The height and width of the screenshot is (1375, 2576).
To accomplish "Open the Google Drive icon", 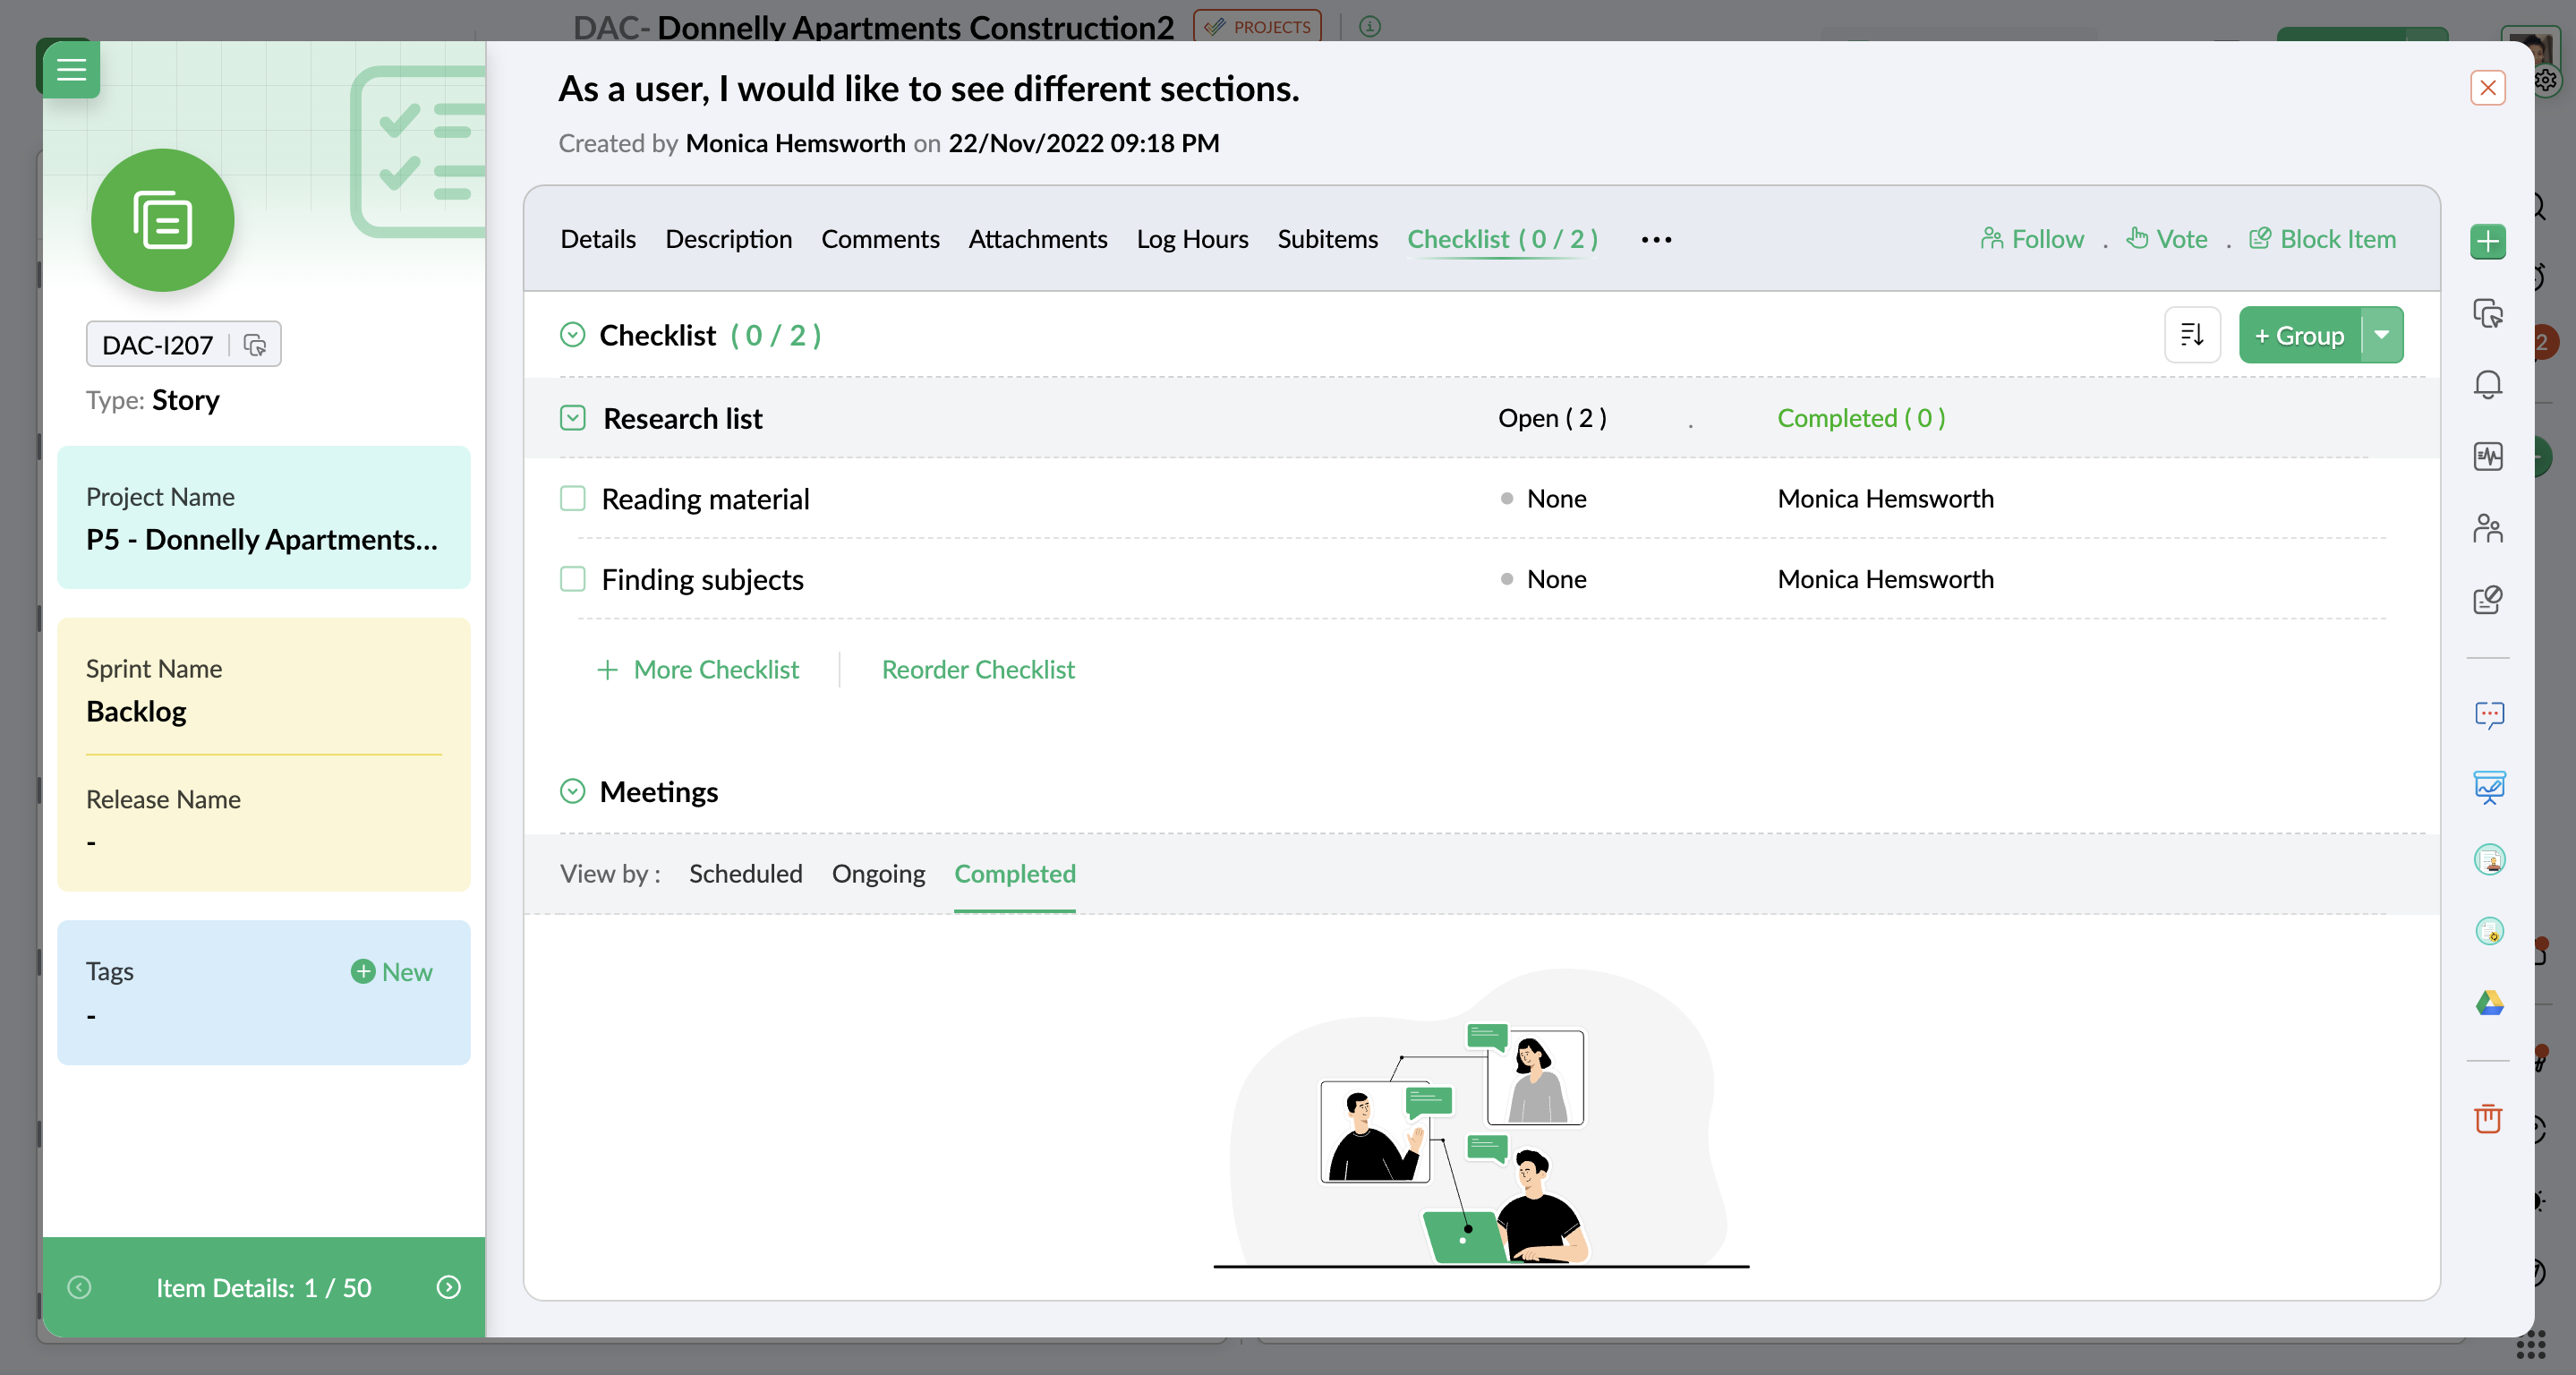I will pyautogui.click(x=2488, y=1002).
